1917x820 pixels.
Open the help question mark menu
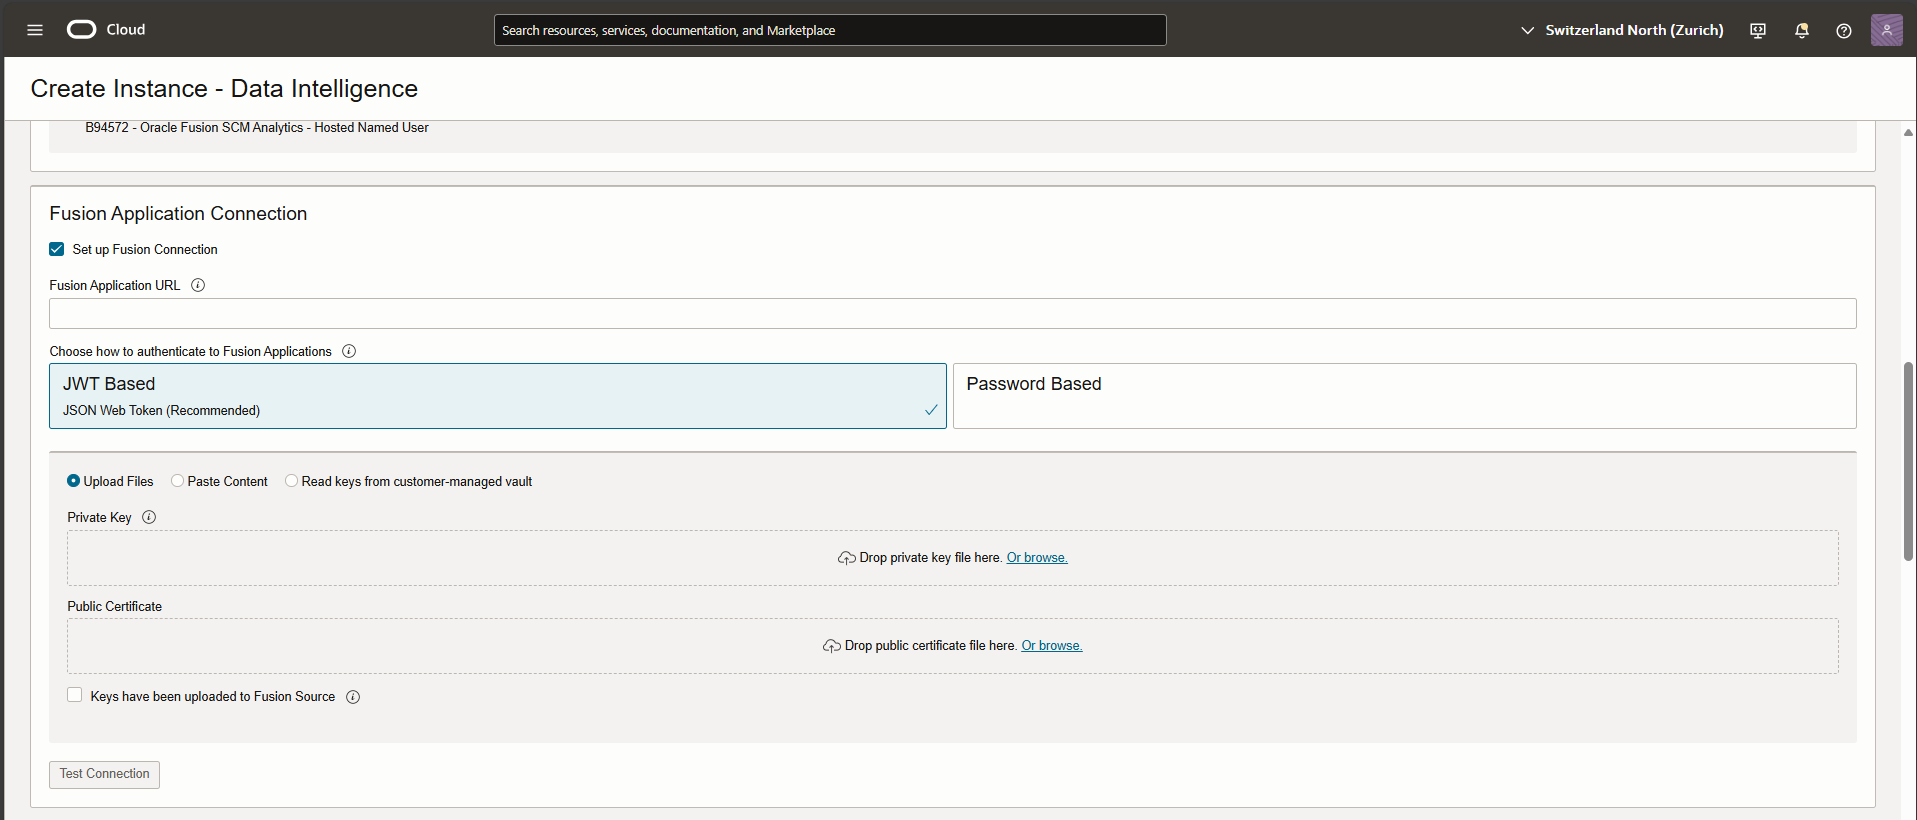click(1844, 31)
